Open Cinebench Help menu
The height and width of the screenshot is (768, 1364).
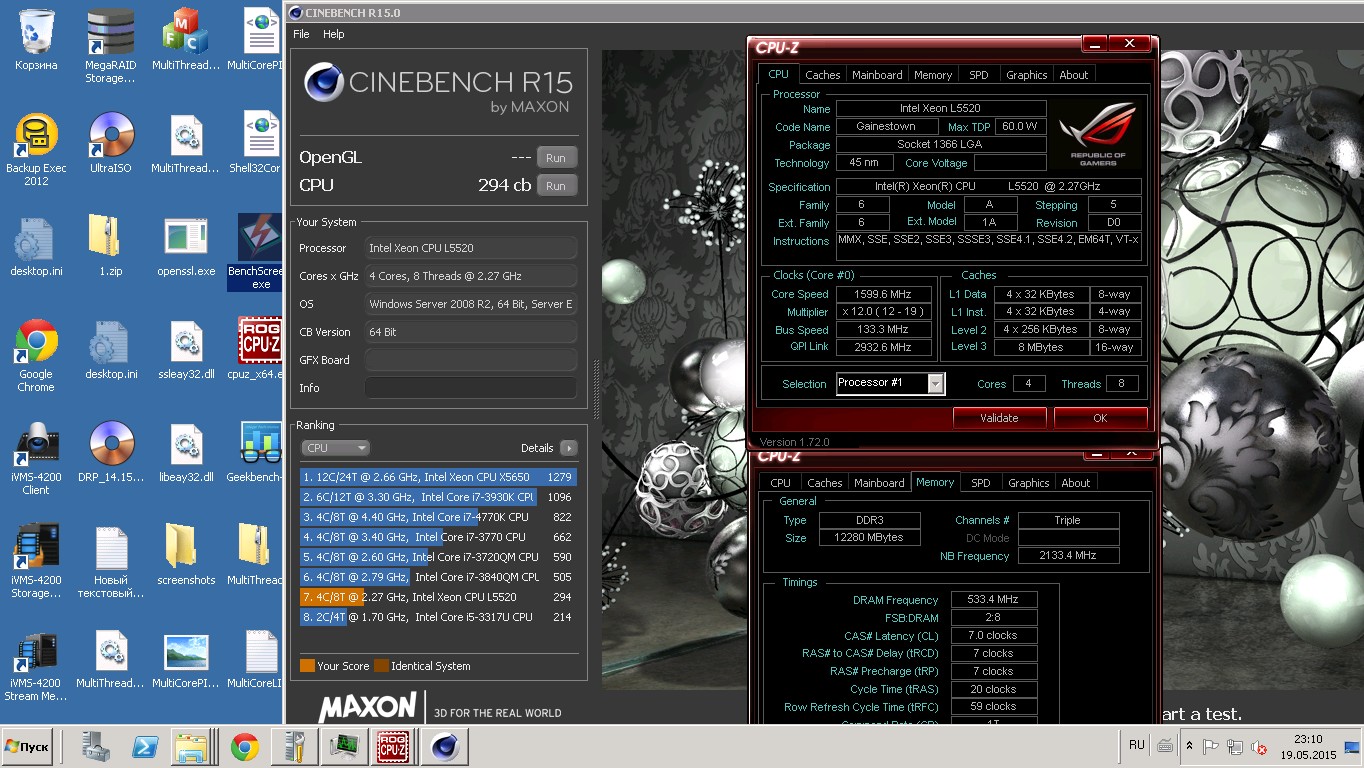pyautogui.click(x=334, y=34)
